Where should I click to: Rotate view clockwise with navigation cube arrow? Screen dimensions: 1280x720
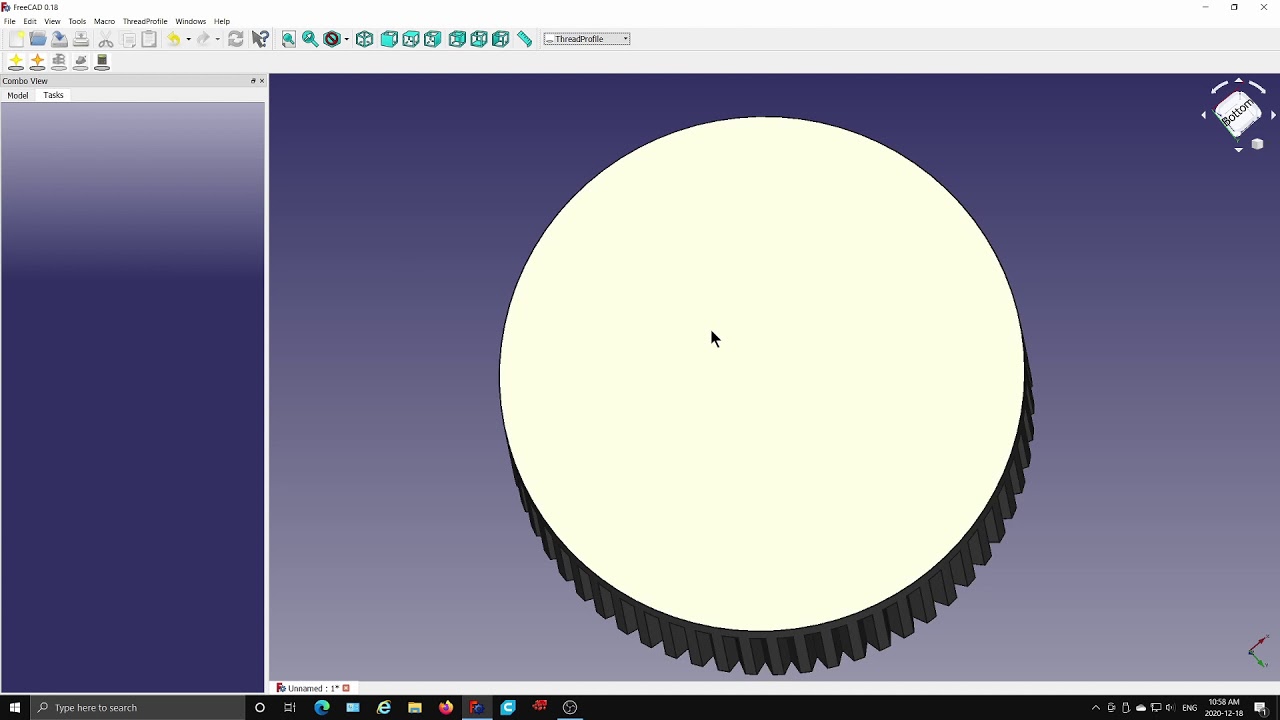click(1257, 87)
